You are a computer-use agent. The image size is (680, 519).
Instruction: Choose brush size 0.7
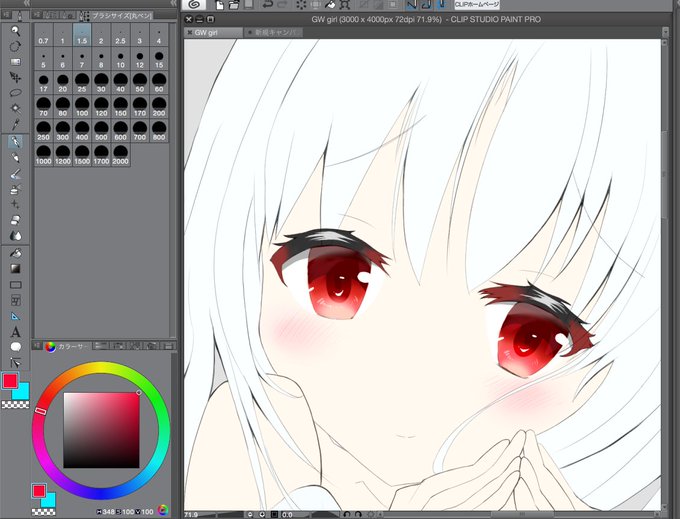click(x=43, y=35)
